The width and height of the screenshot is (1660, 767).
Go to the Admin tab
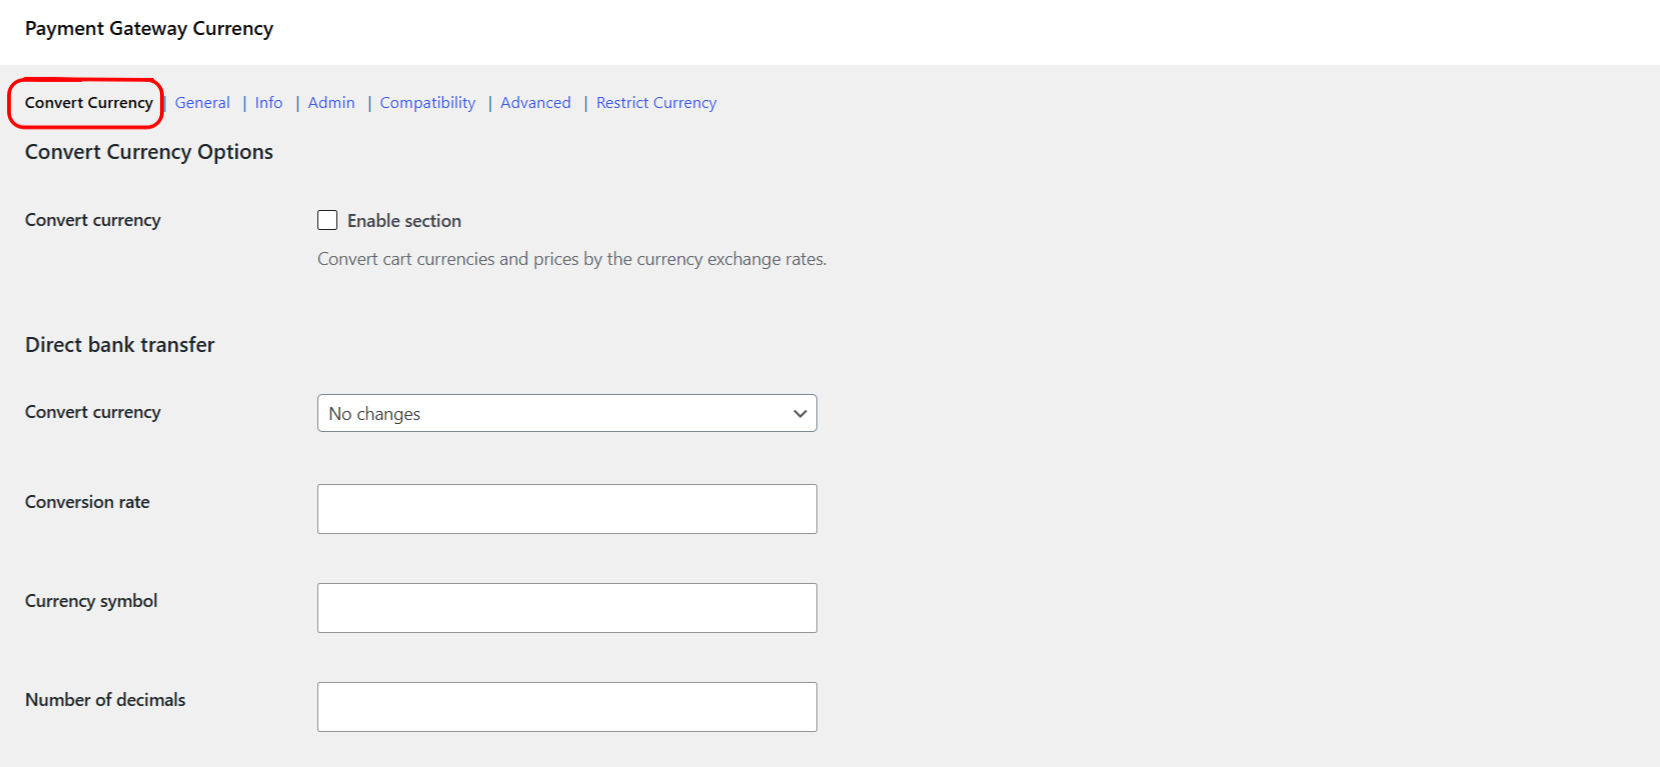pyautogui.click(x=331, y=103)
